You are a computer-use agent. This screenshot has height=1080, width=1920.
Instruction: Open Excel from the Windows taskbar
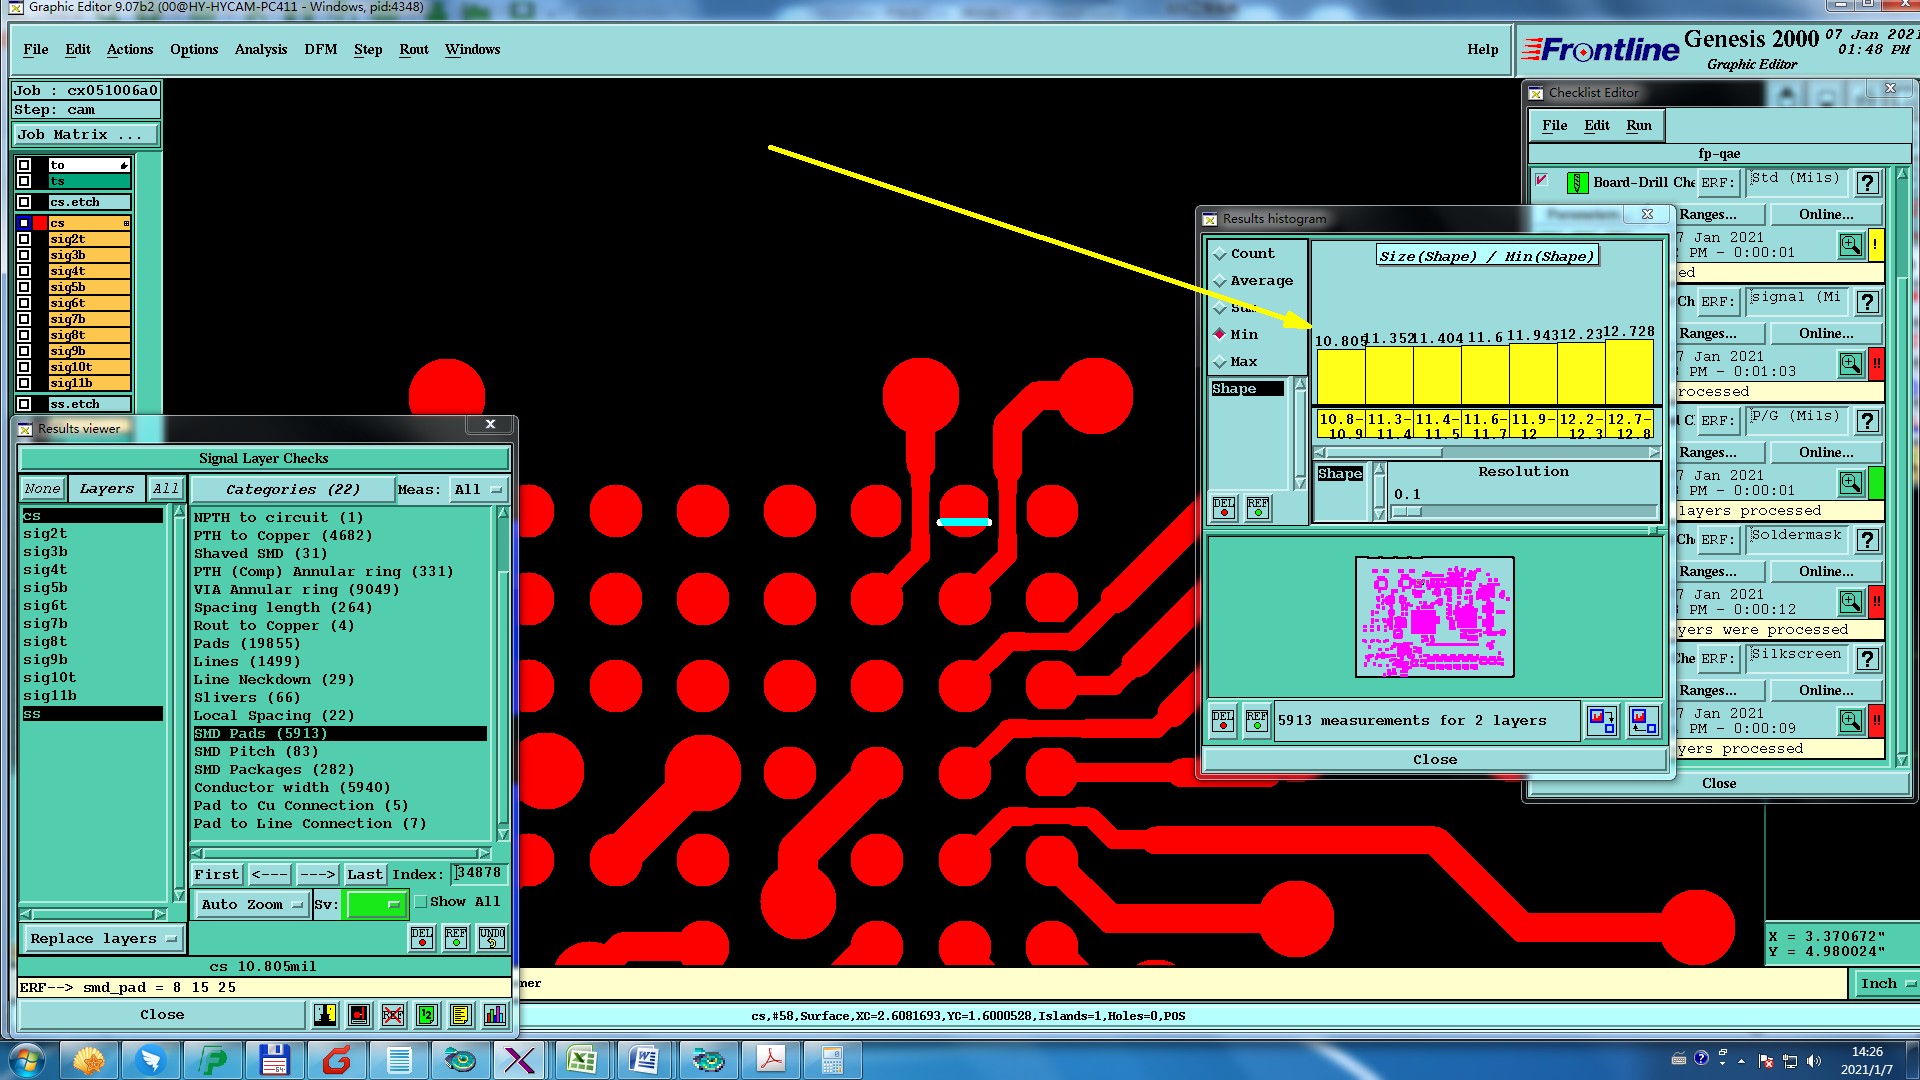coord(581,1059)
